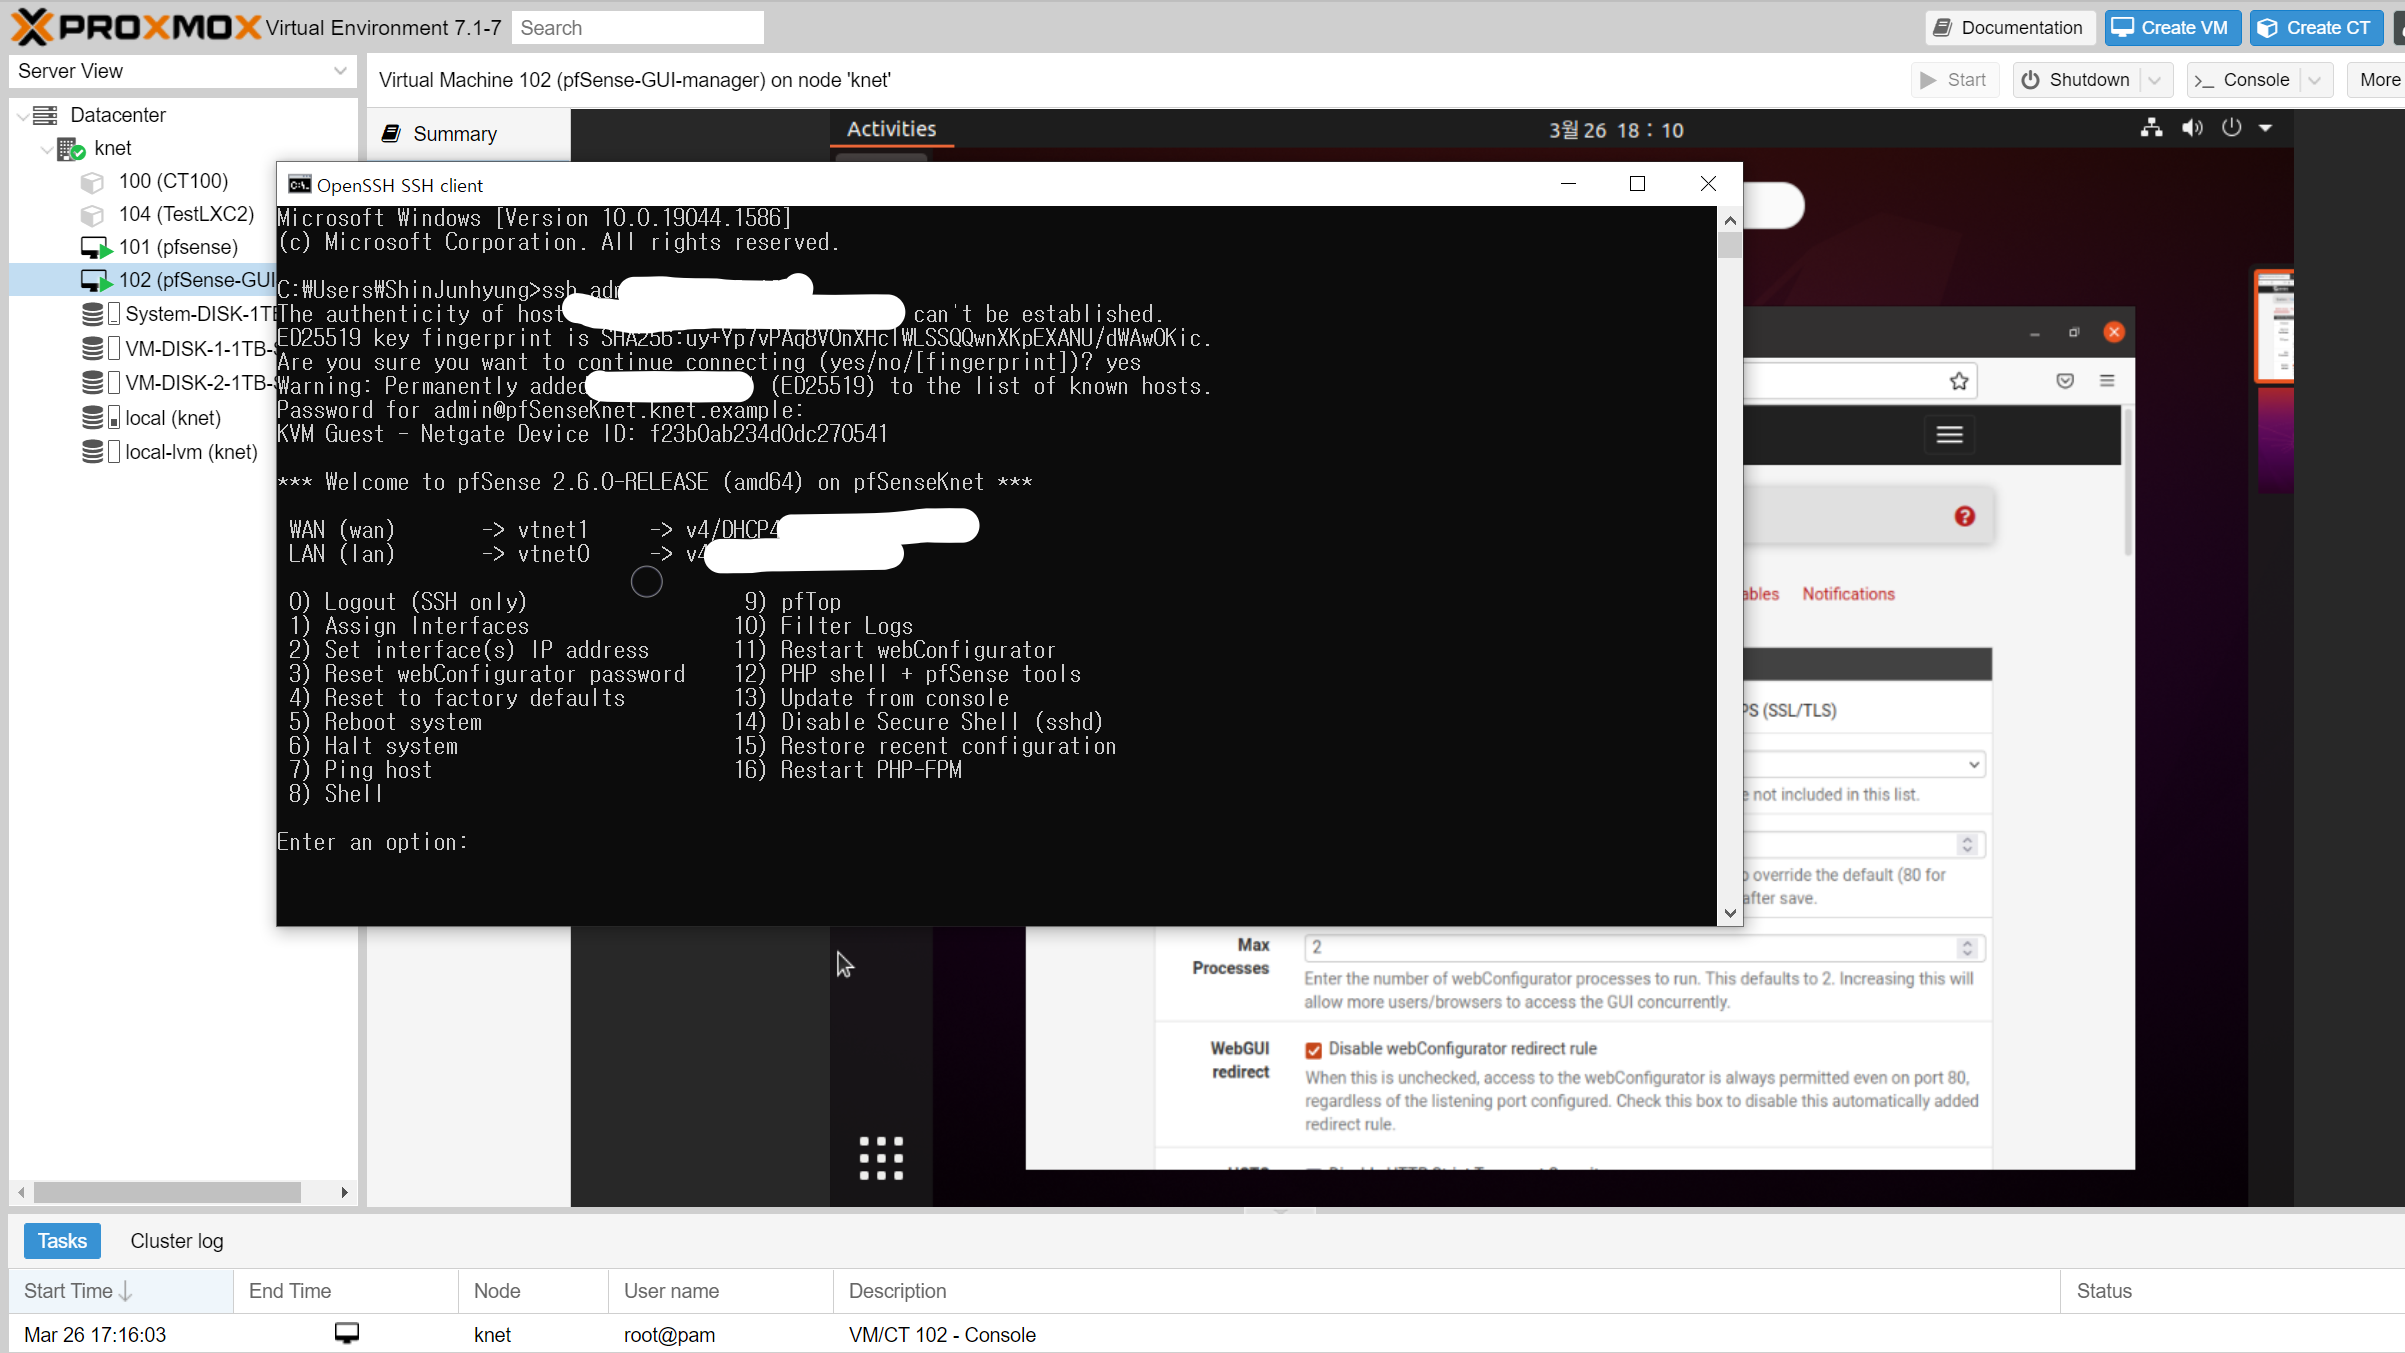The image size is (2405, 1353).
Task: Click the red help question mark icon
Action: click(x=1965, y=516)
